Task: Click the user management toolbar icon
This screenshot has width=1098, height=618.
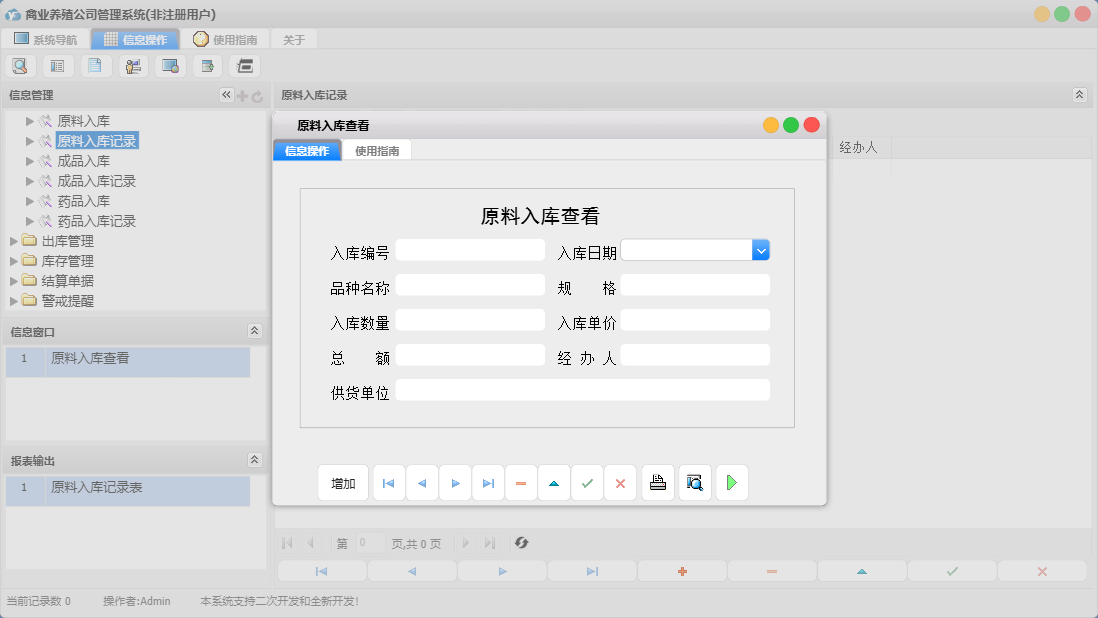Action: tap(133, 65)
